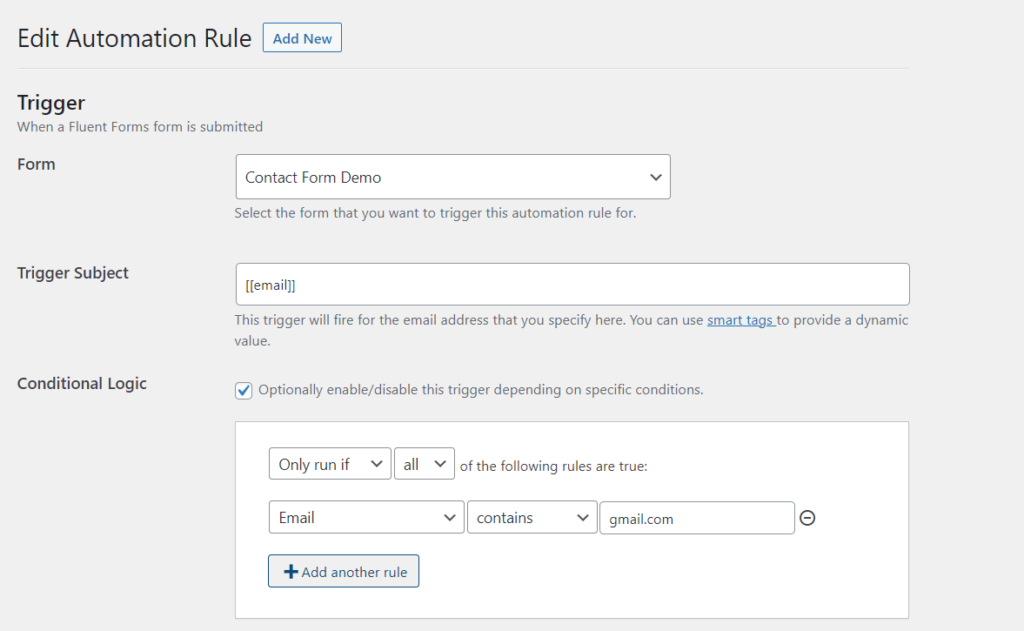The height and width of the screenshot is (631, 1024).
Task: Open the Contact Form Demo dropdown
Action: 452,176
